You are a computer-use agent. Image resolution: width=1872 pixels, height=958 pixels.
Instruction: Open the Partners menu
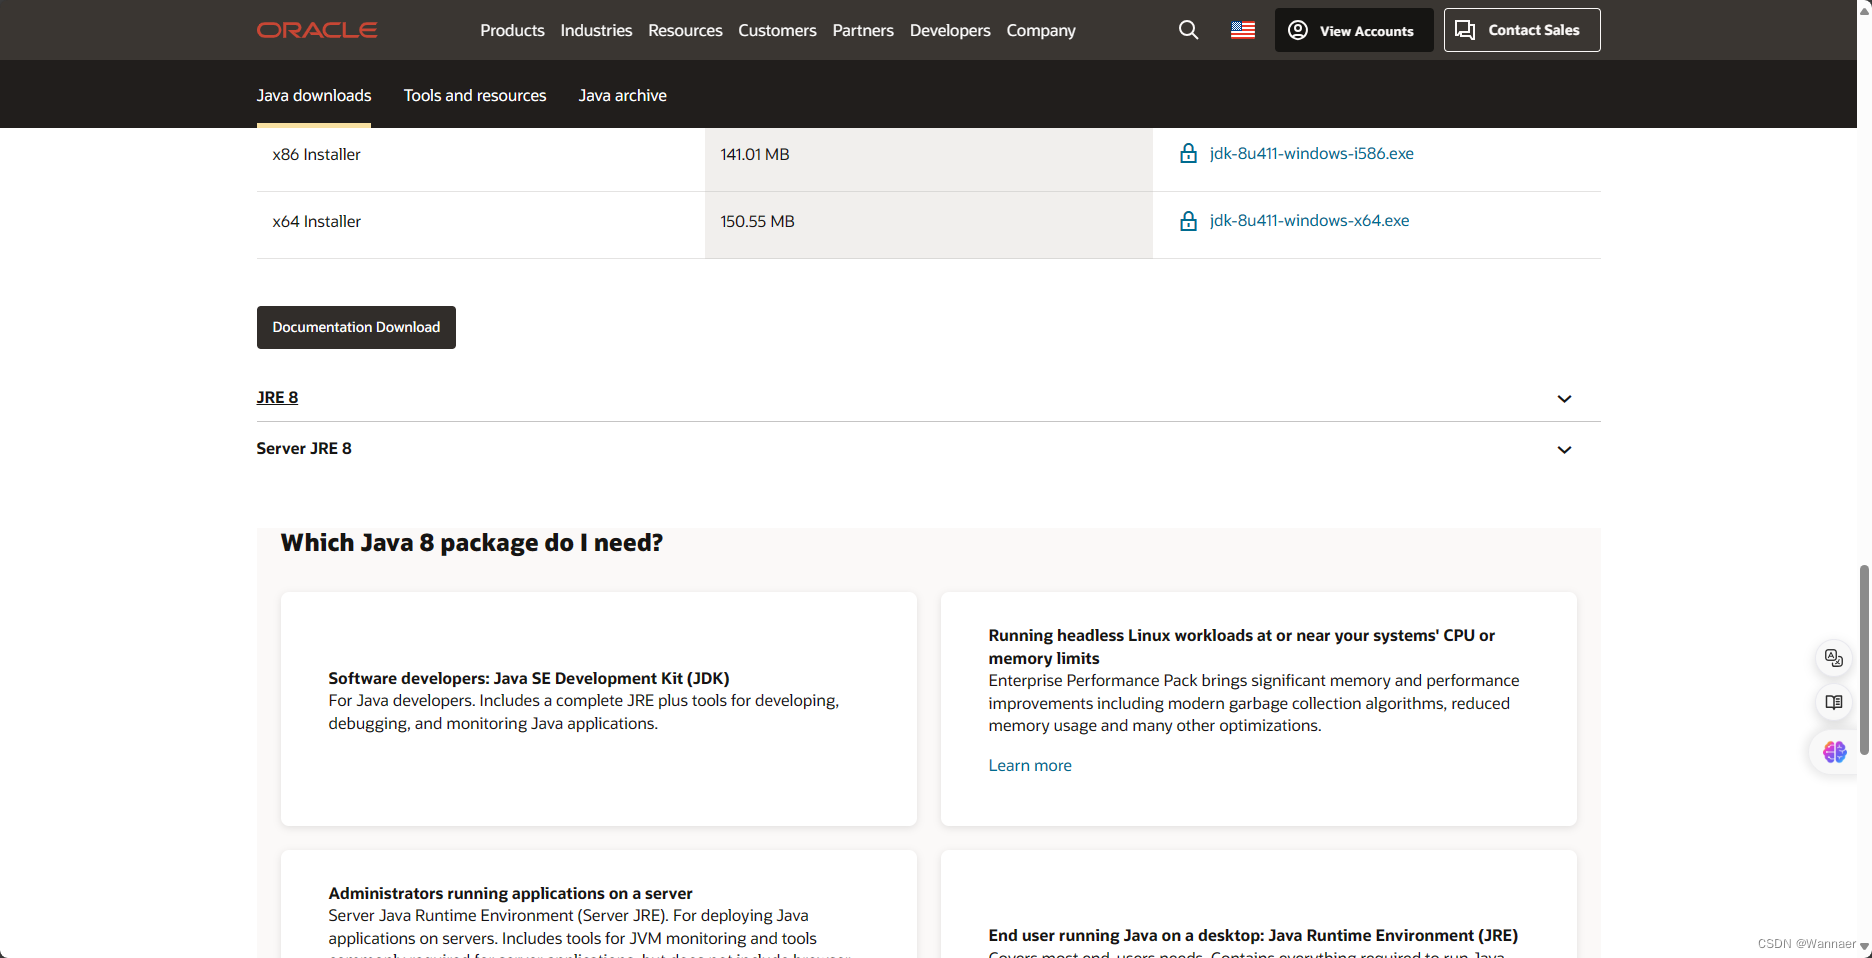tap(863, 30)
